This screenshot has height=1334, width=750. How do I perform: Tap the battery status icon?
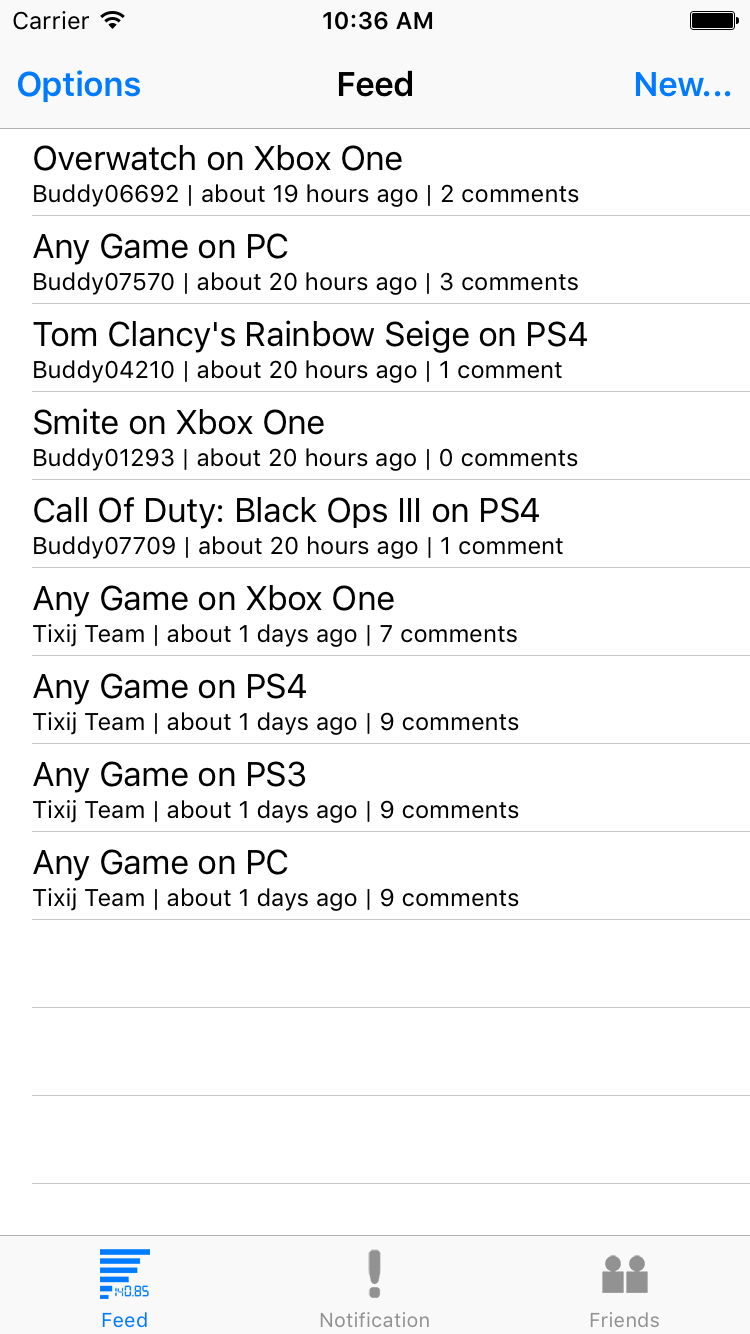coord(714,20)
